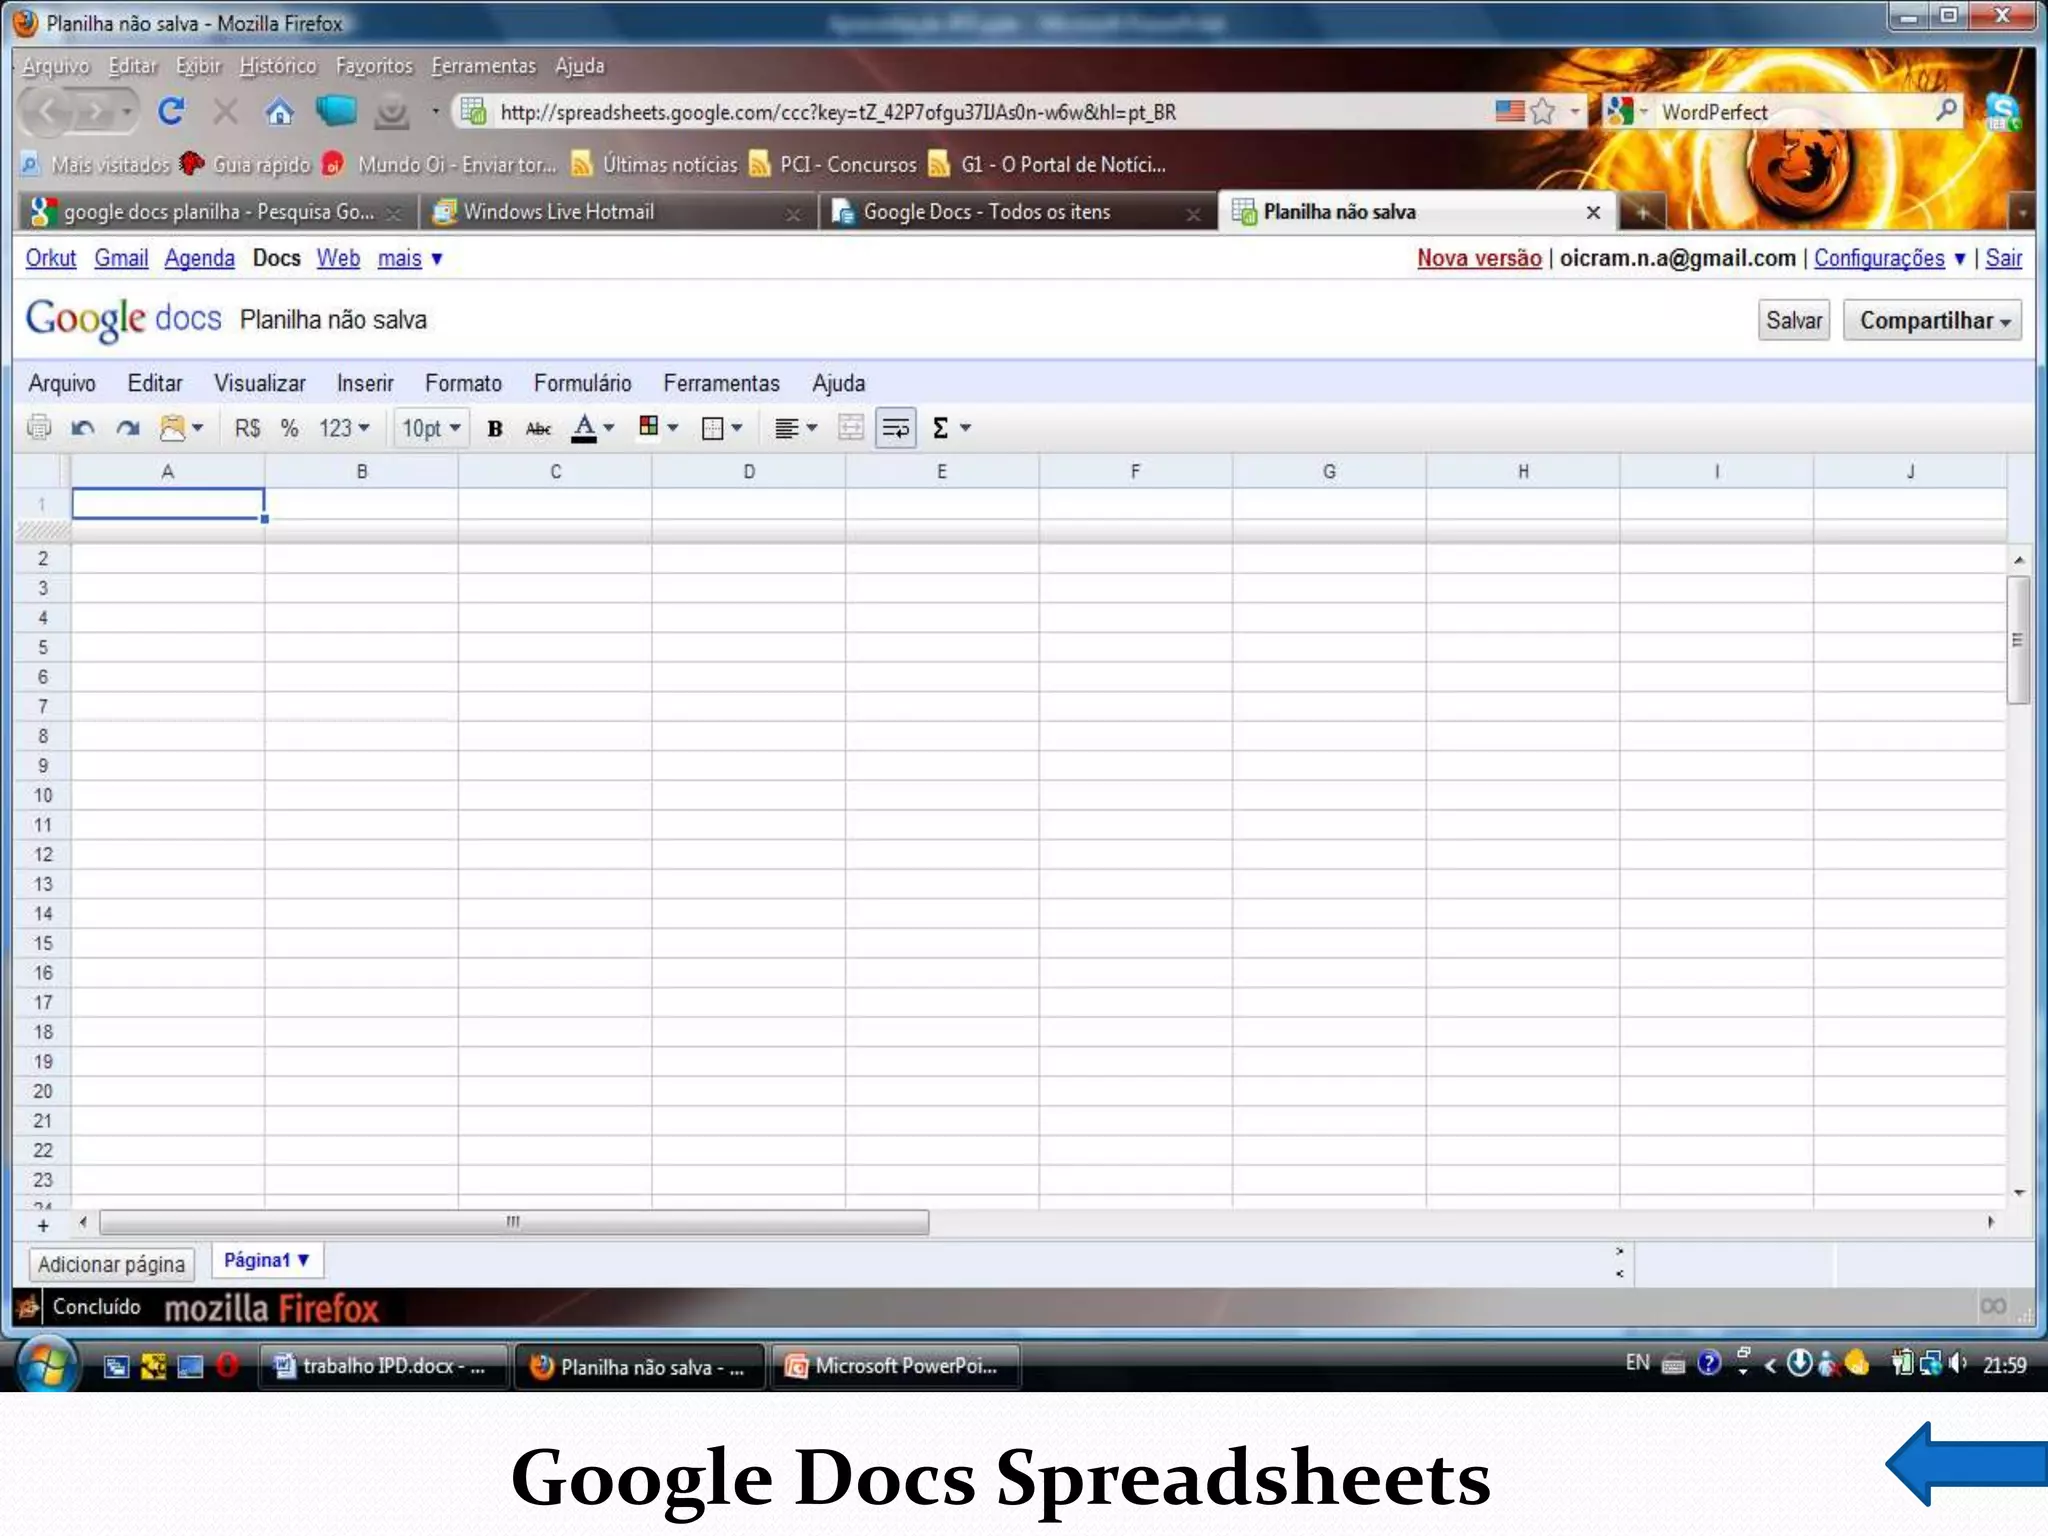Click the horizontal scrollbar thumb

tap(514, 1221)
